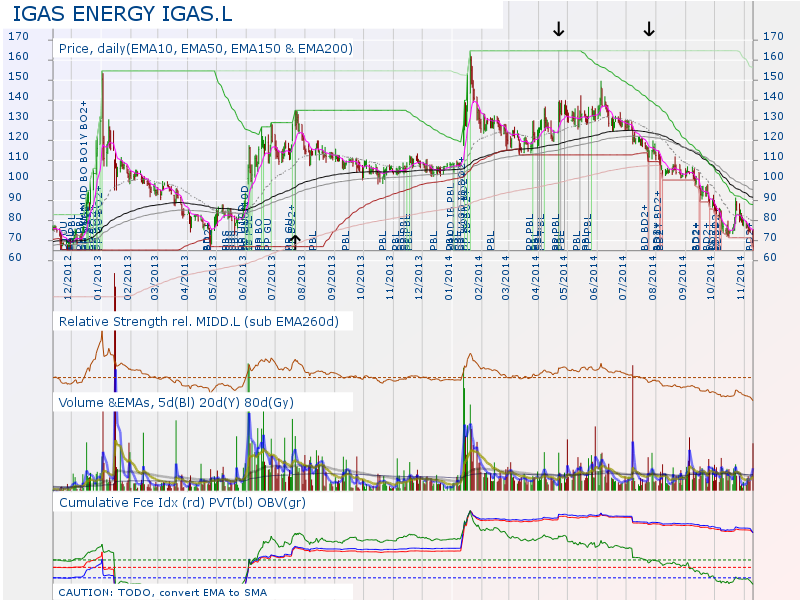Click the Relative Strength rel. MIDD.L label
The width and height of the screenshot is (800, 600).
[199, 322]
